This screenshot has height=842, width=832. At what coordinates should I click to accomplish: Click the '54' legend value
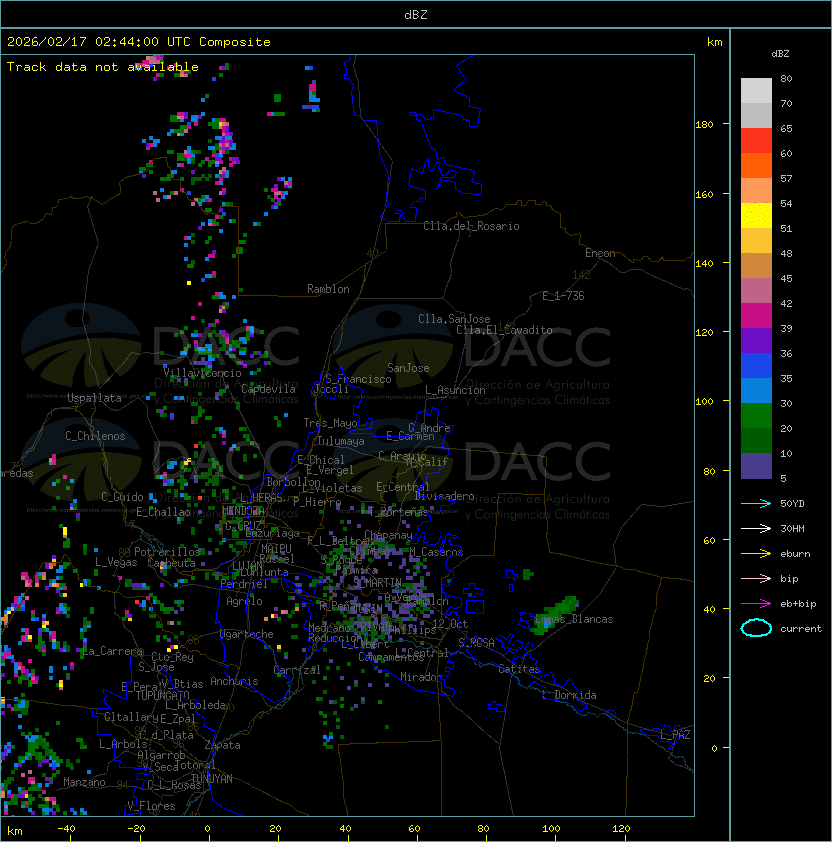[x=786, y=204]
